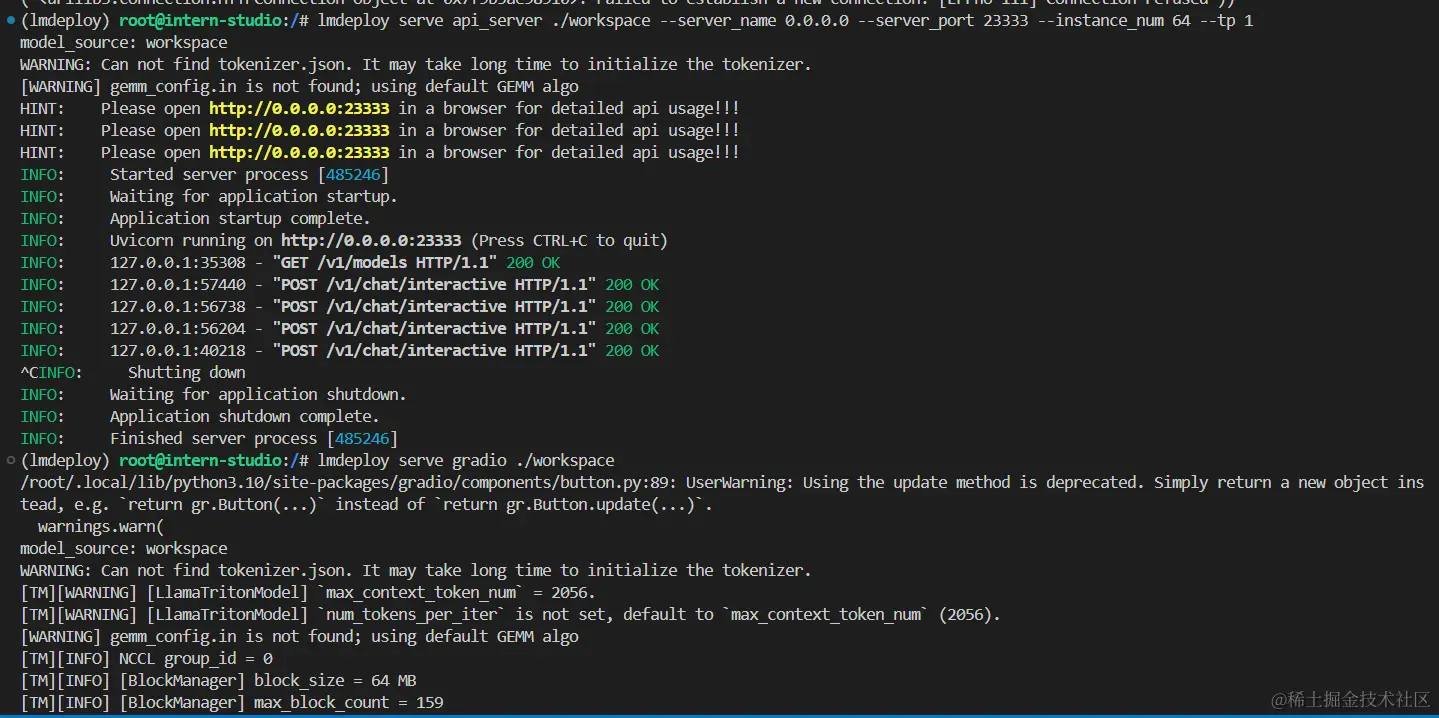1439x718 pixels.
Task: Open the URL in the Uvicorn running line
Action: click(371, 240)
